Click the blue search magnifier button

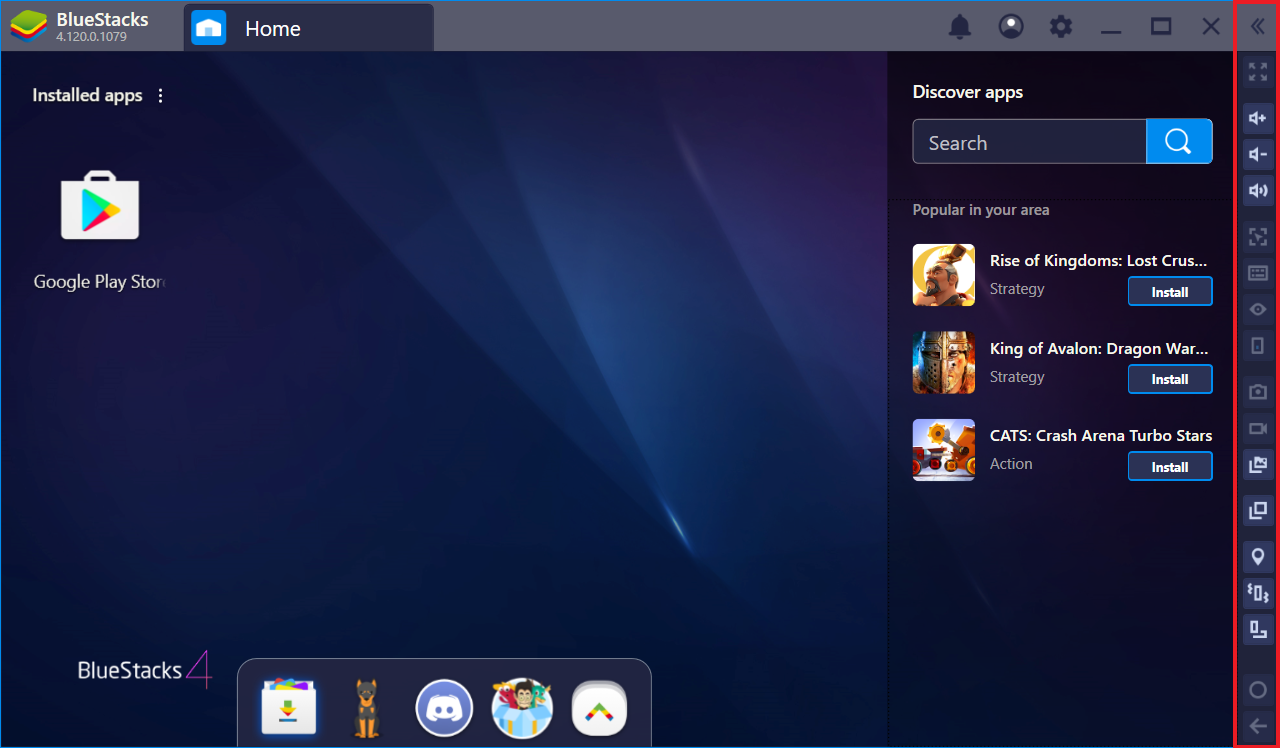tap(1179, 142)
